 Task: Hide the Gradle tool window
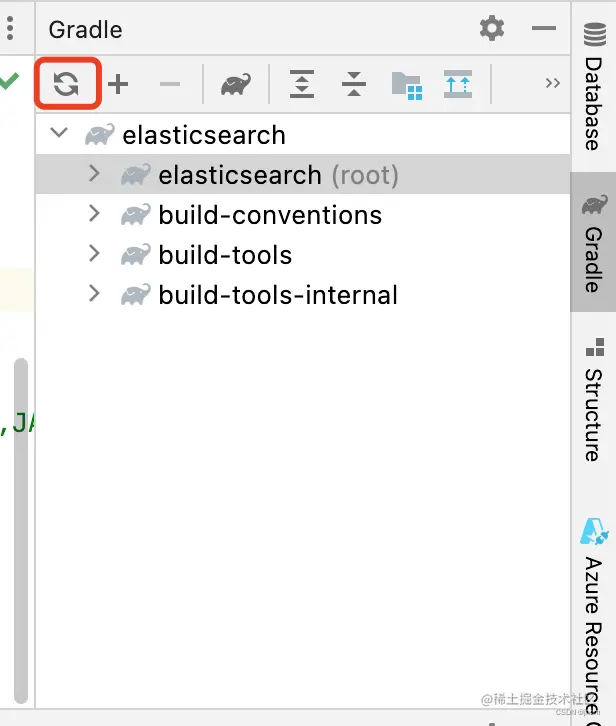544,28
